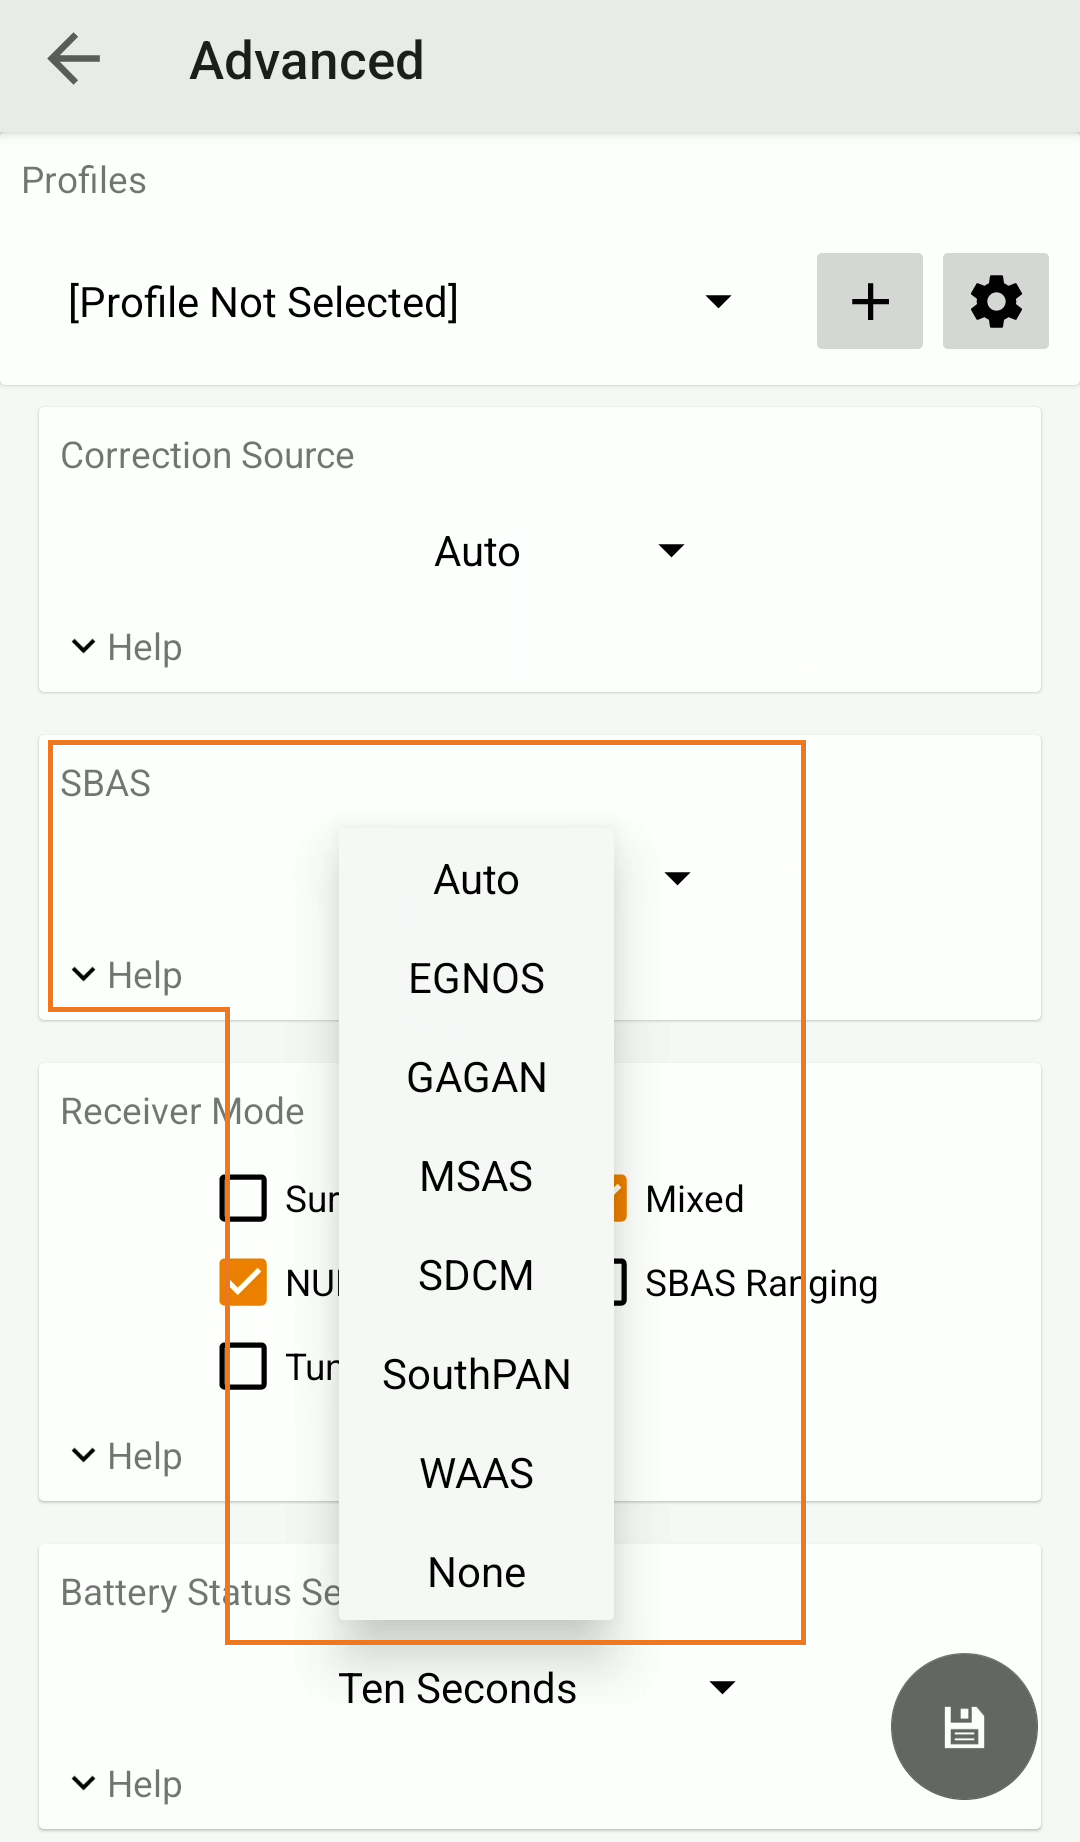Tap the back arrow icon

[74, 60]
